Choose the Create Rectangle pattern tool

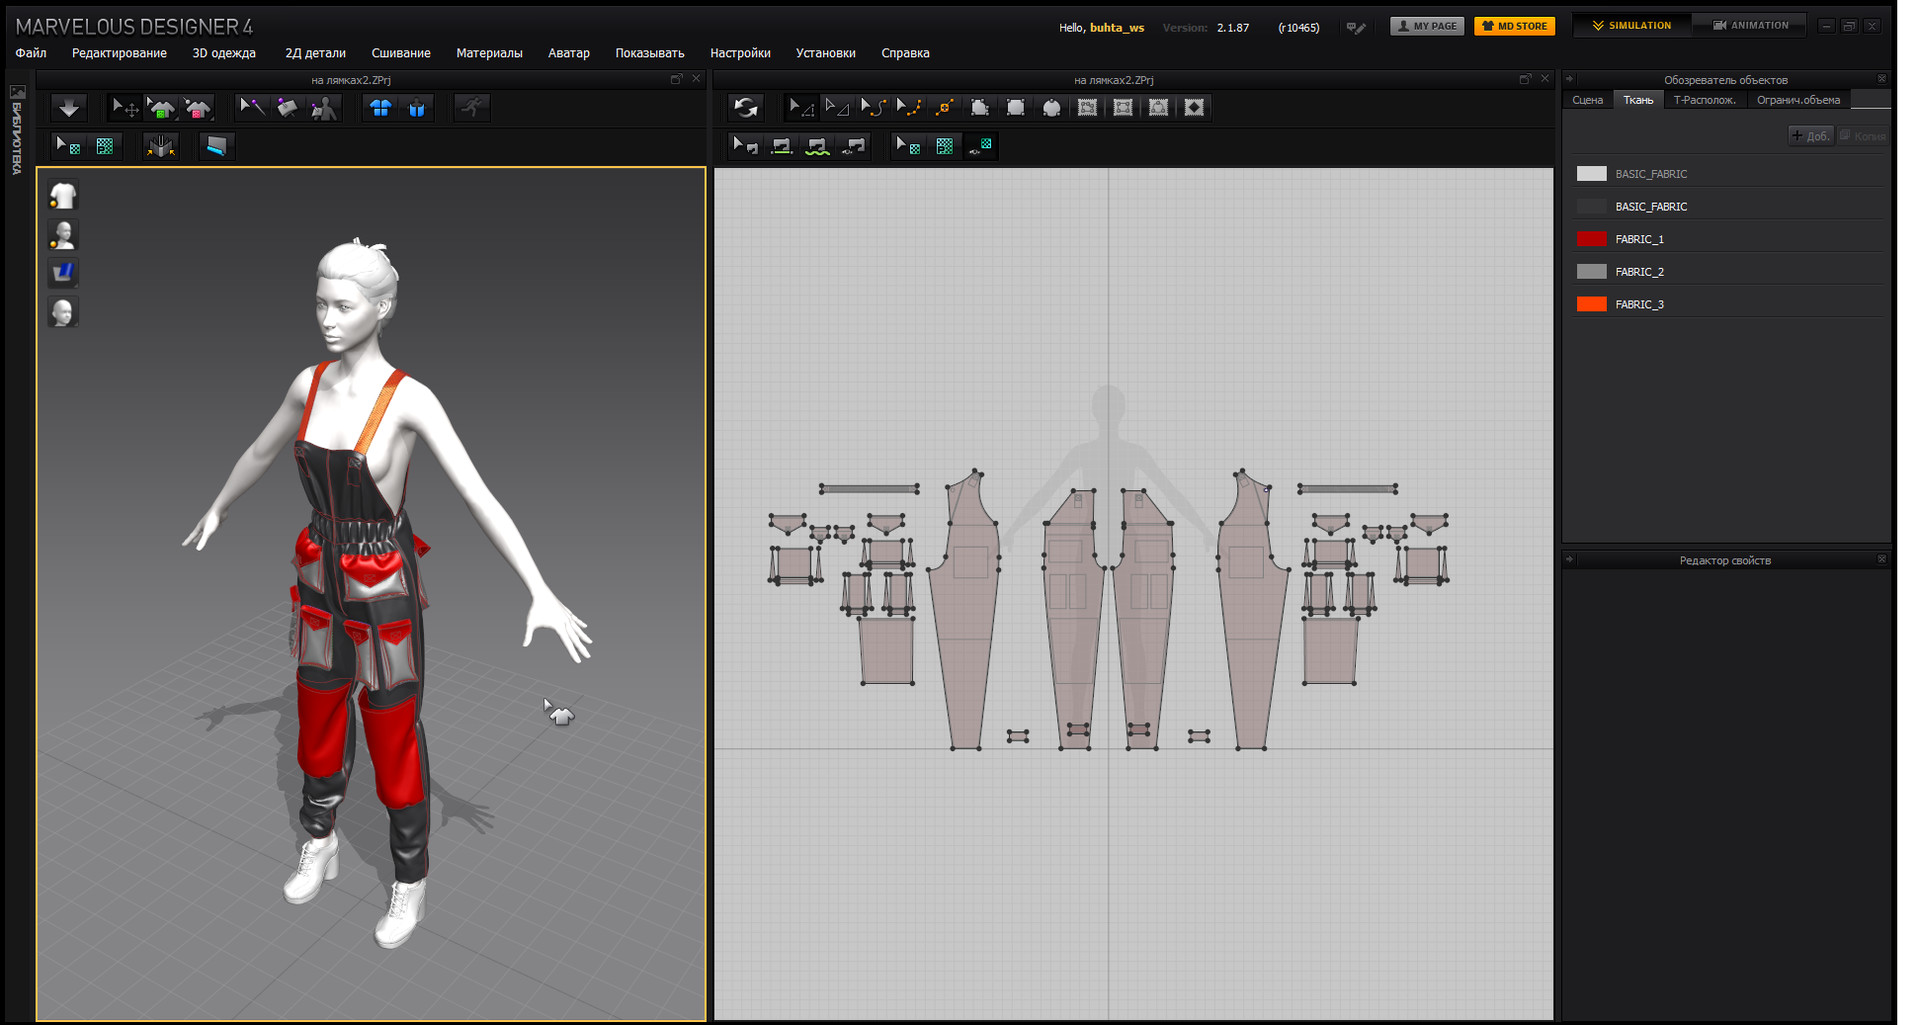click(1015, 107)
